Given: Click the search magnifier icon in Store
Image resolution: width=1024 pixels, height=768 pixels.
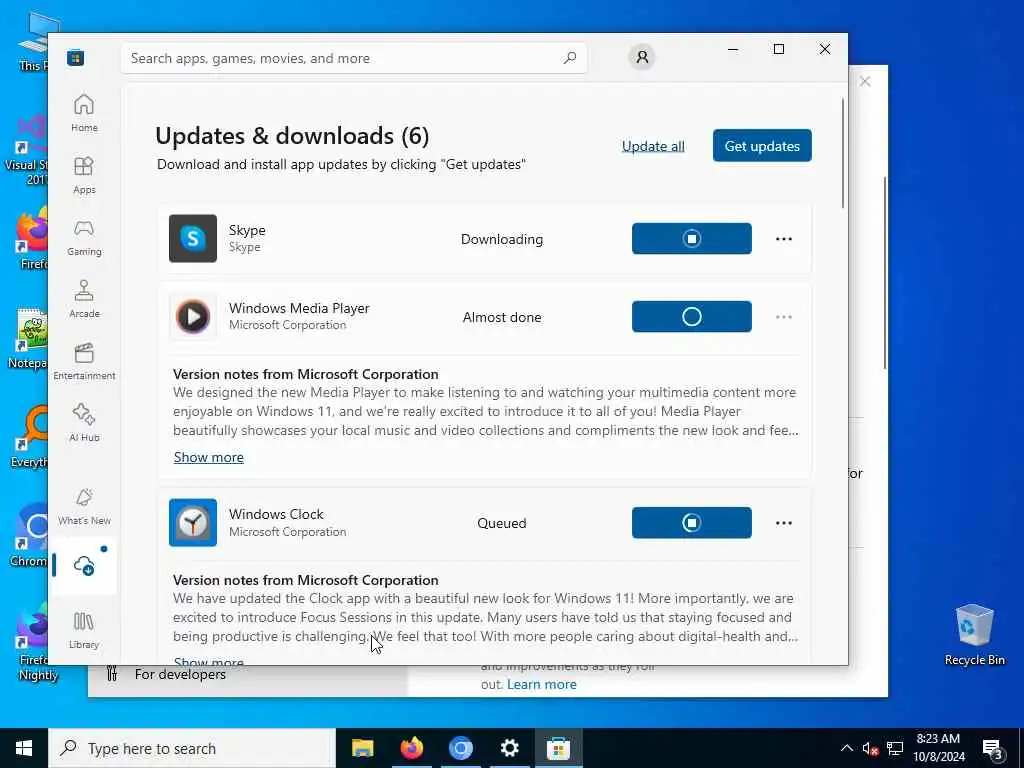Looking at the screenshot, I should (x=569, y=58).
